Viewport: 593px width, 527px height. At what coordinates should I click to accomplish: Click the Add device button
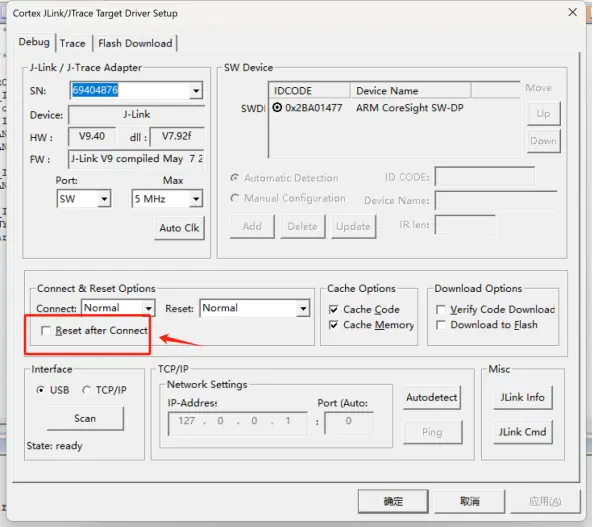click(x=252, y=227)
